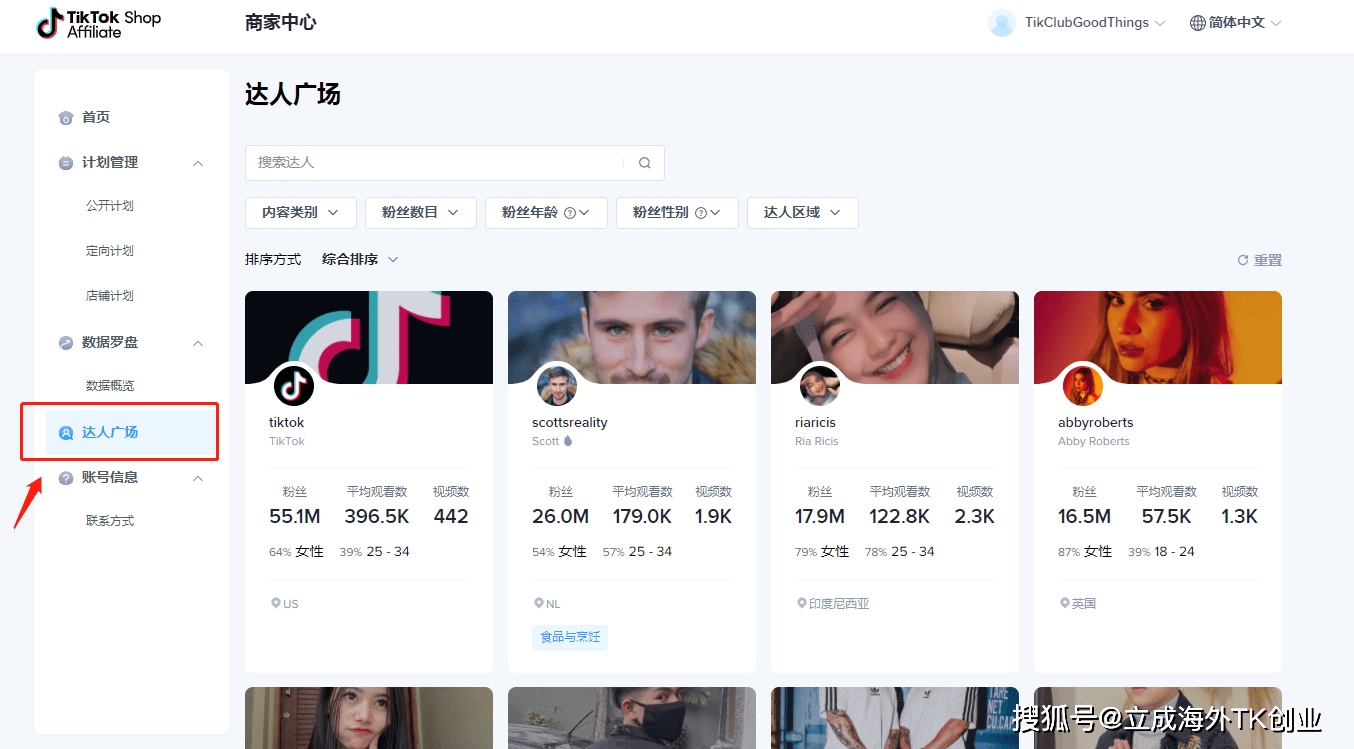The image size is (1354, 749).
Task: Click the scottsreality card cover image
Action: click(632, 337)
